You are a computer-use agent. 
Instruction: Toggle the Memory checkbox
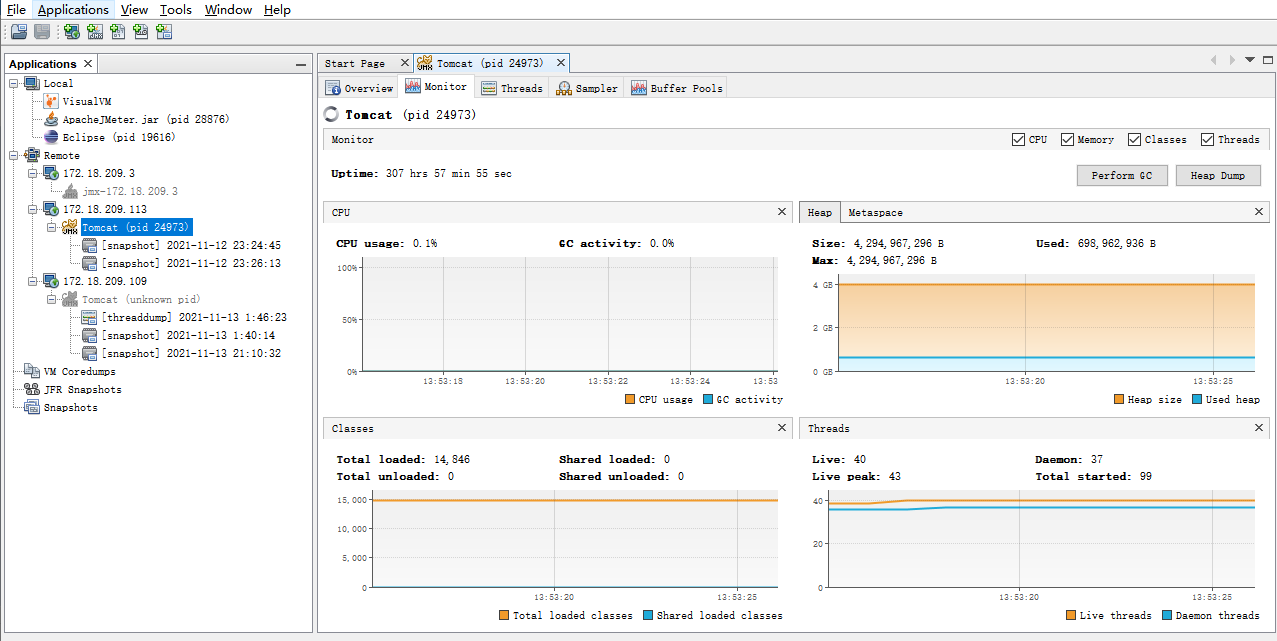(1067, 140)
